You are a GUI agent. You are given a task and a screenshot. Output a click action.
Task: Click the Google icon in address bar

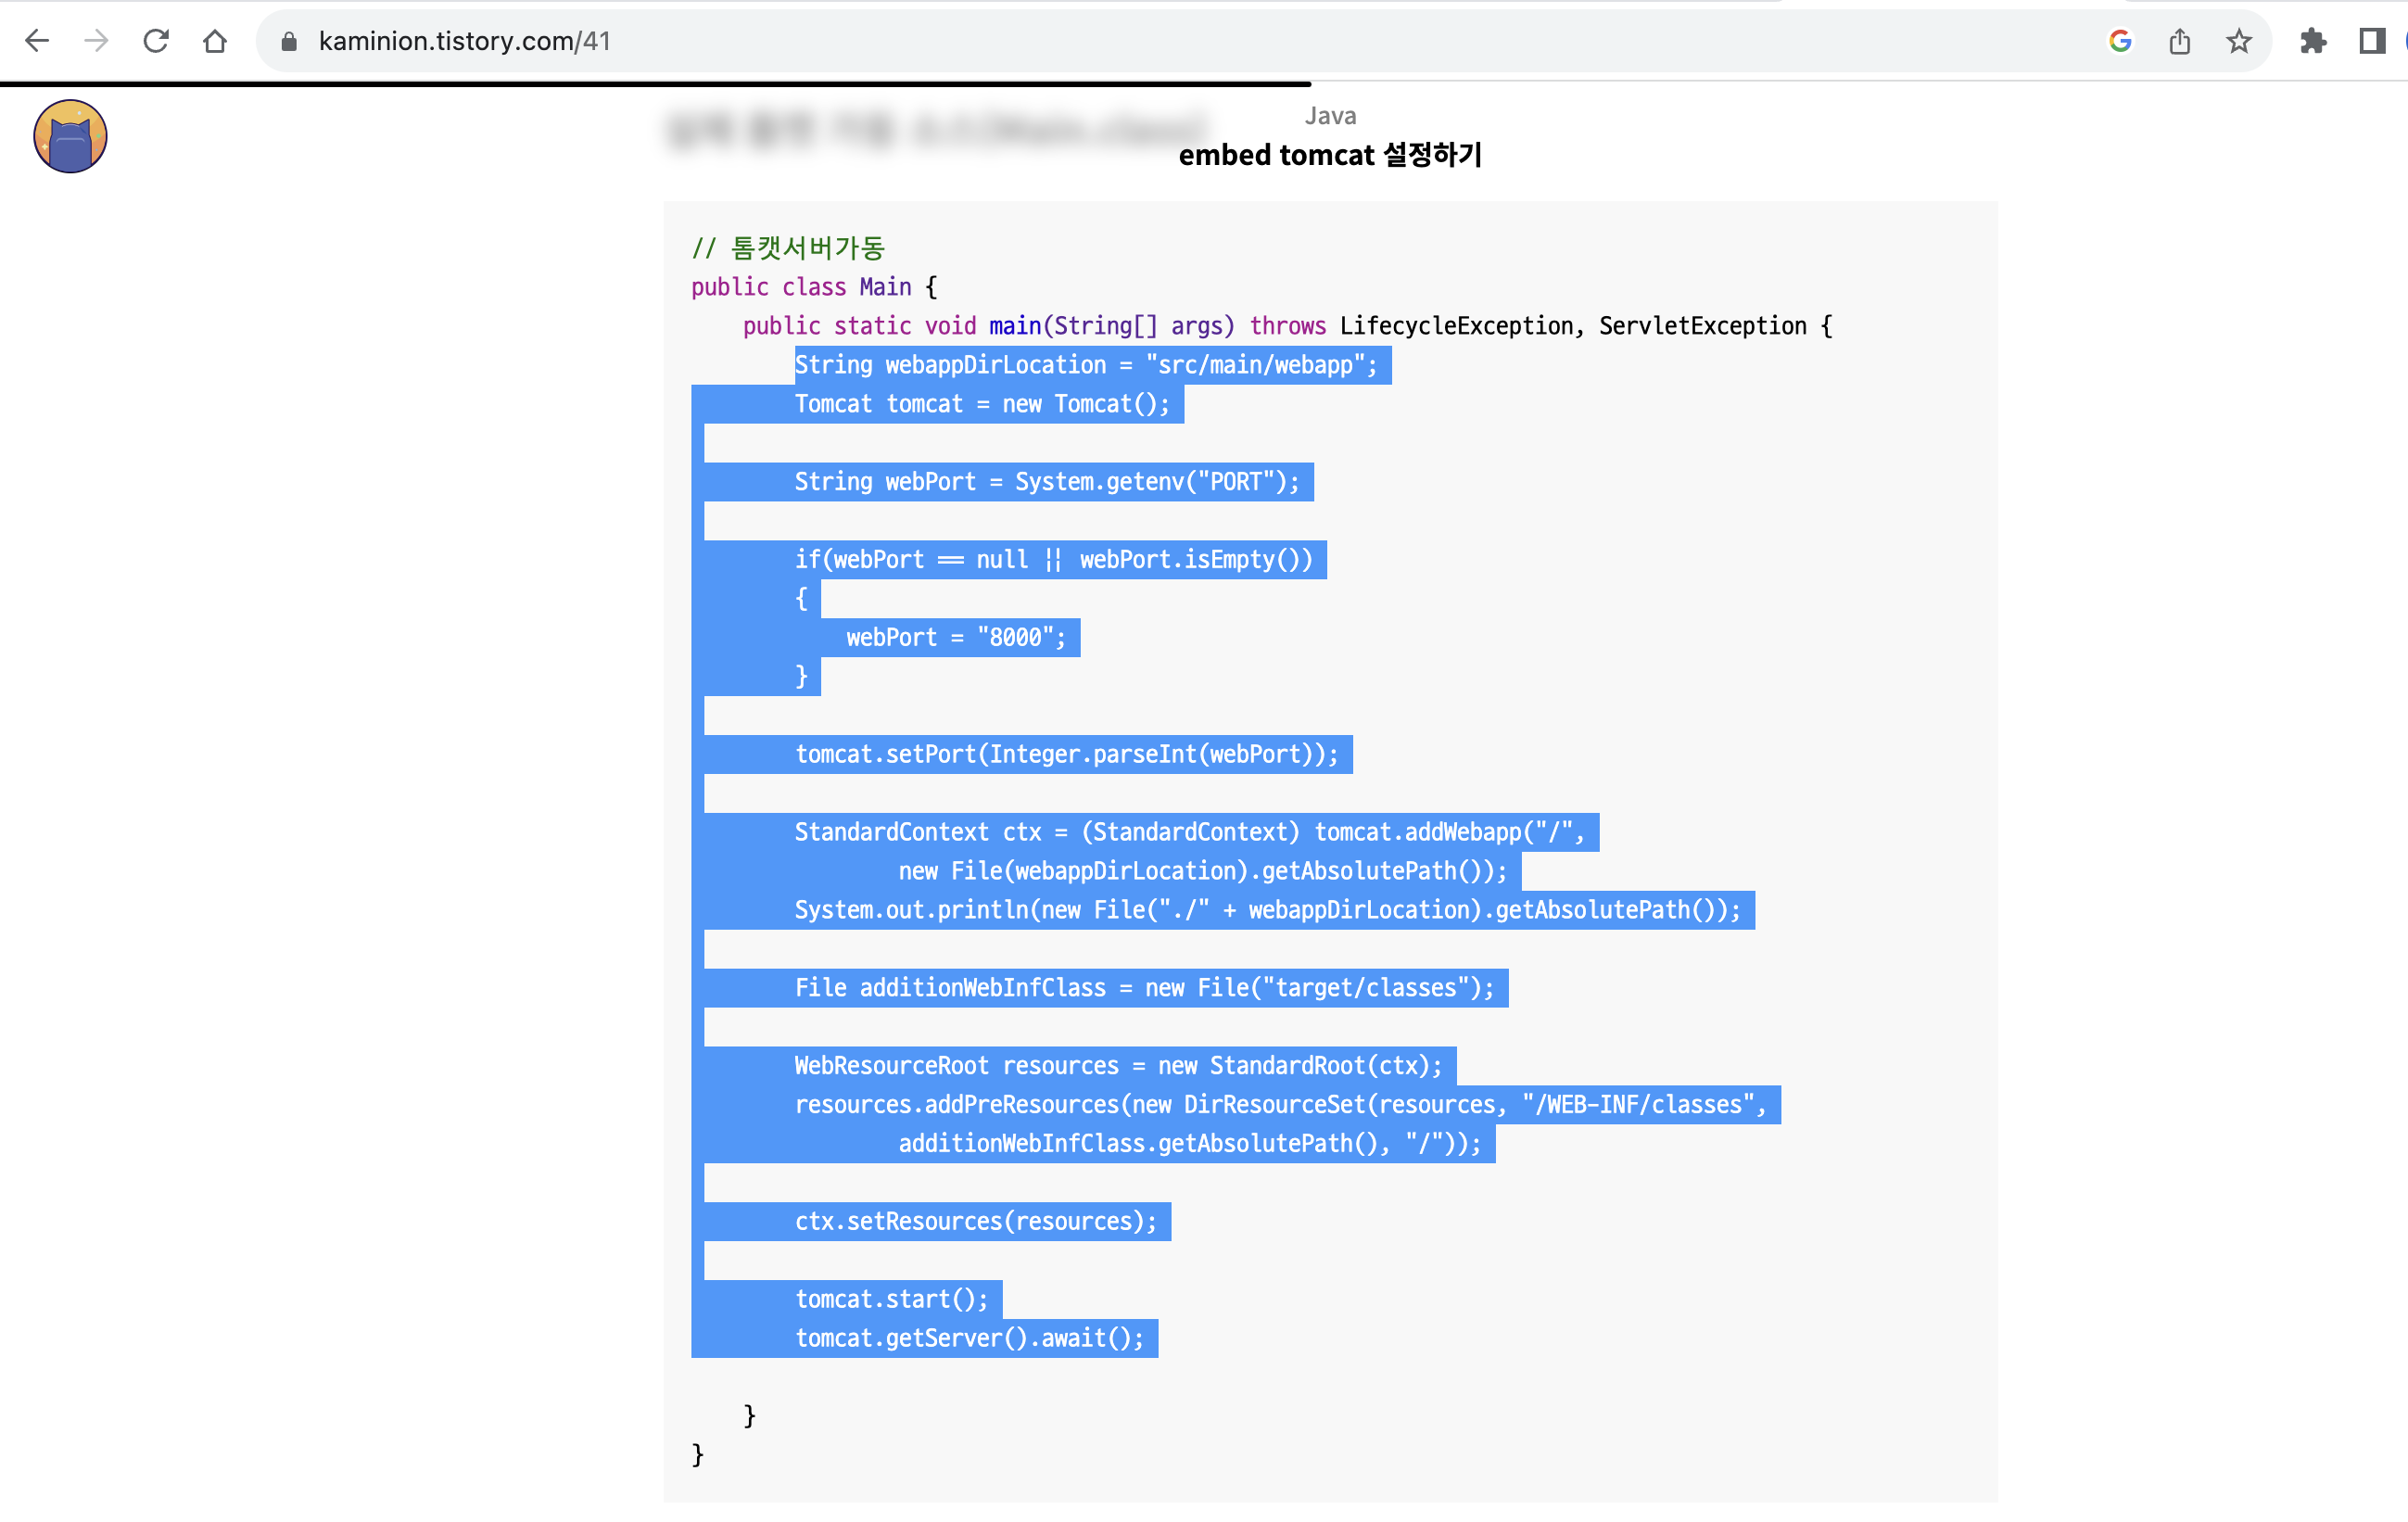(2119, 41)
